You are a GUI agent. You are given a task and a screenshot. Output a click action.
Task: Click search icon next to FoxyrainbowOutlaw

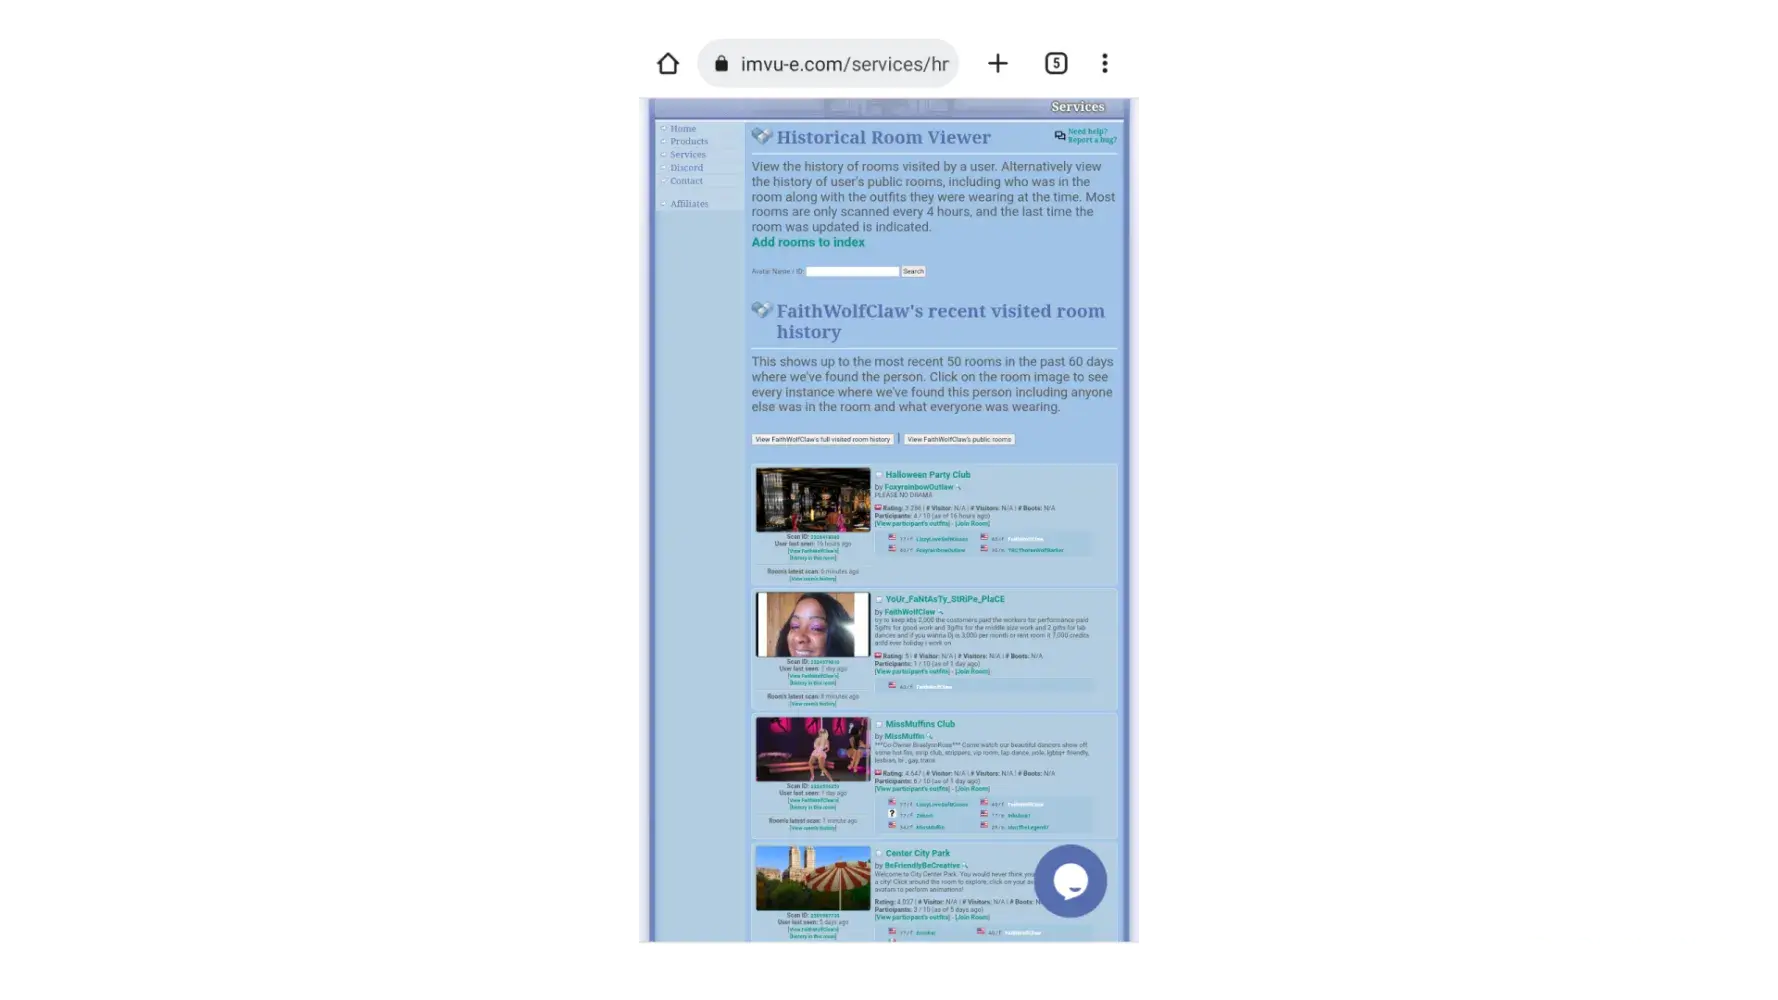tap(959, 488)
